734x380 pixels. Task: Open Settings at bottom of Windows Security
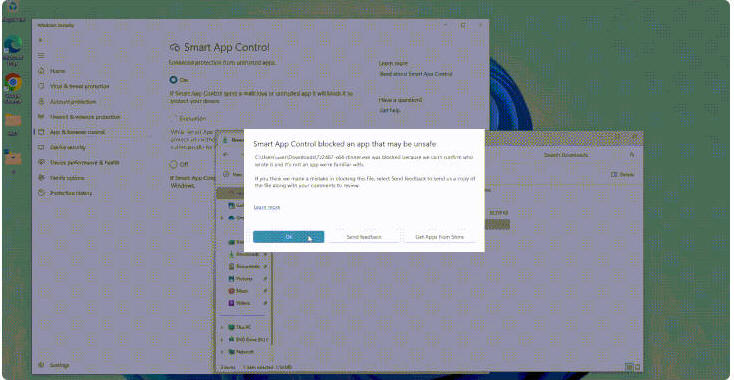54,365
